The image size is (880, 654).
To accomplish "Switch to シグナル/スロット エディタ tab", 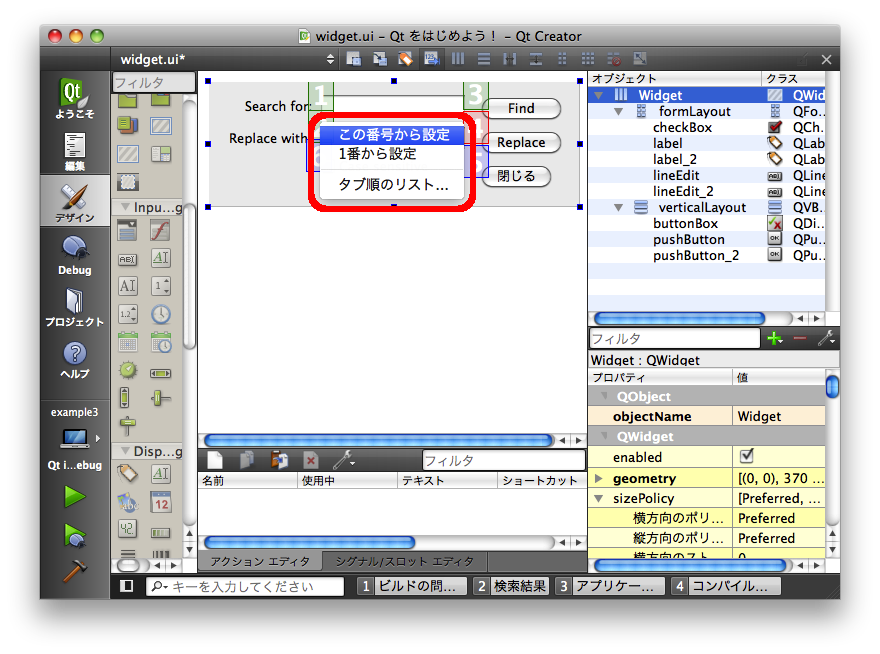I will [x=404, y=562].
